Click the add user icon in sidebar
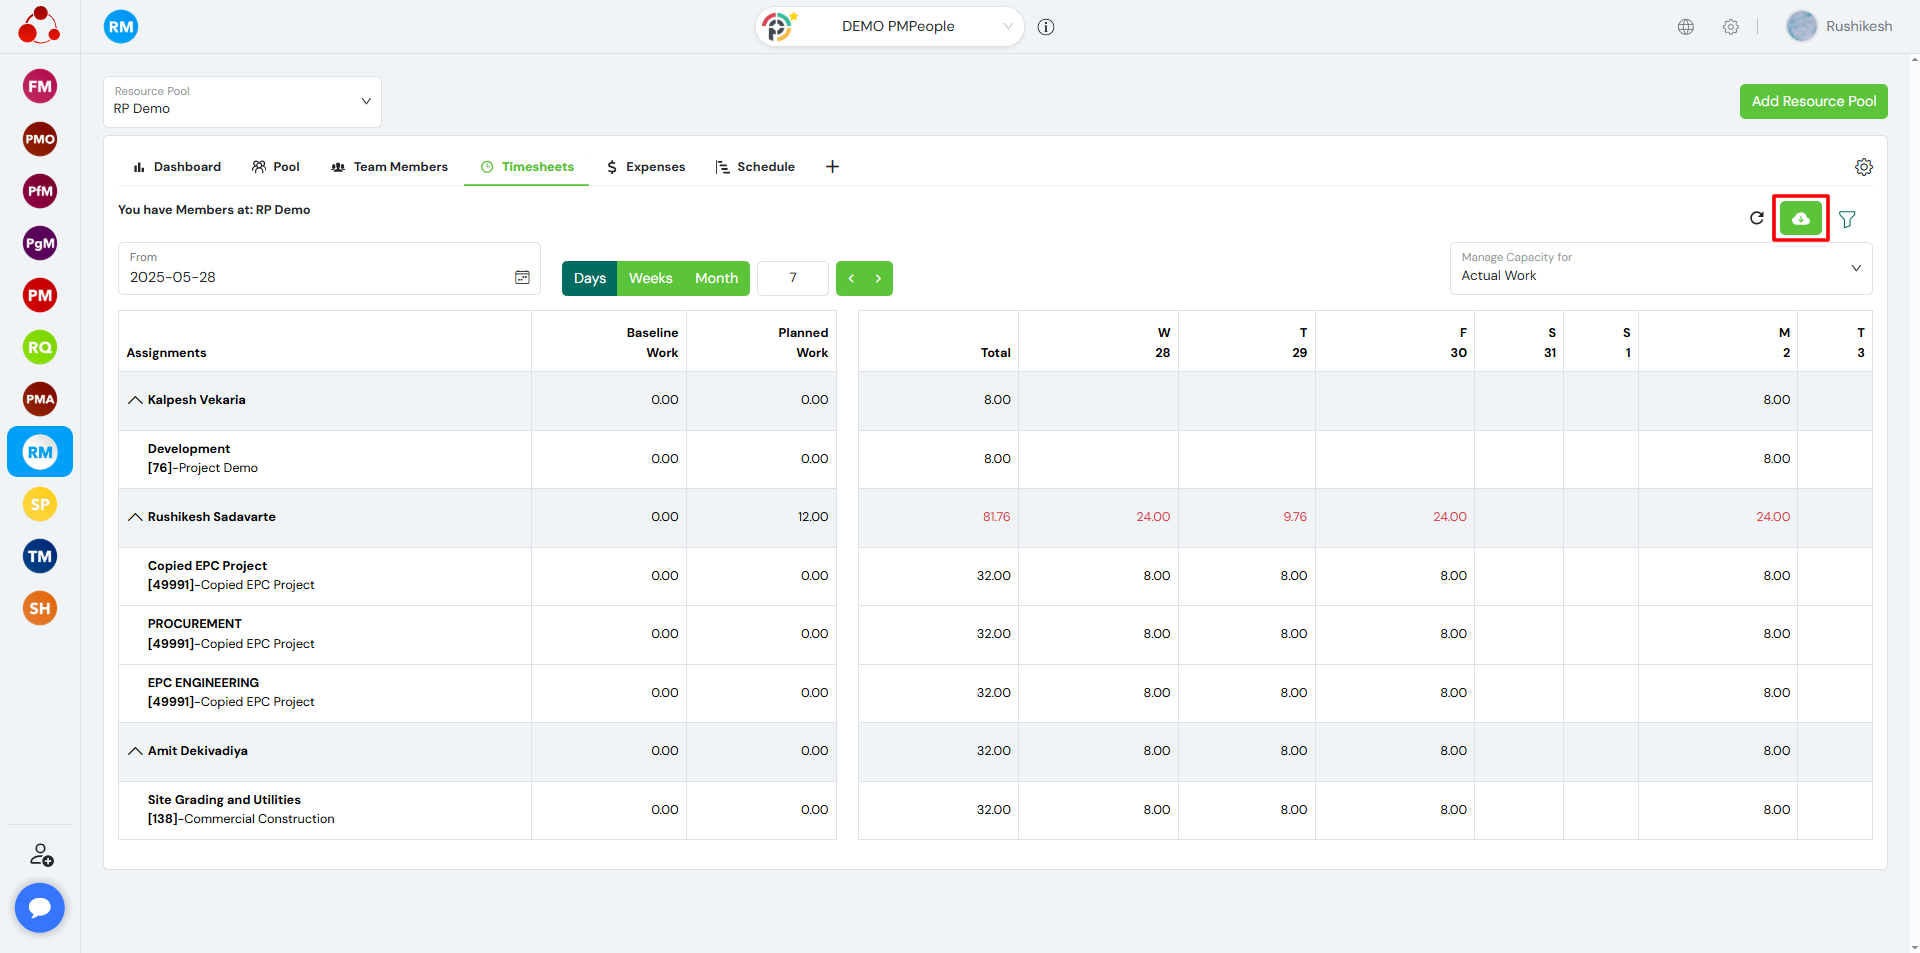This screenshot has width=1920, height=953. click(41, 855)
